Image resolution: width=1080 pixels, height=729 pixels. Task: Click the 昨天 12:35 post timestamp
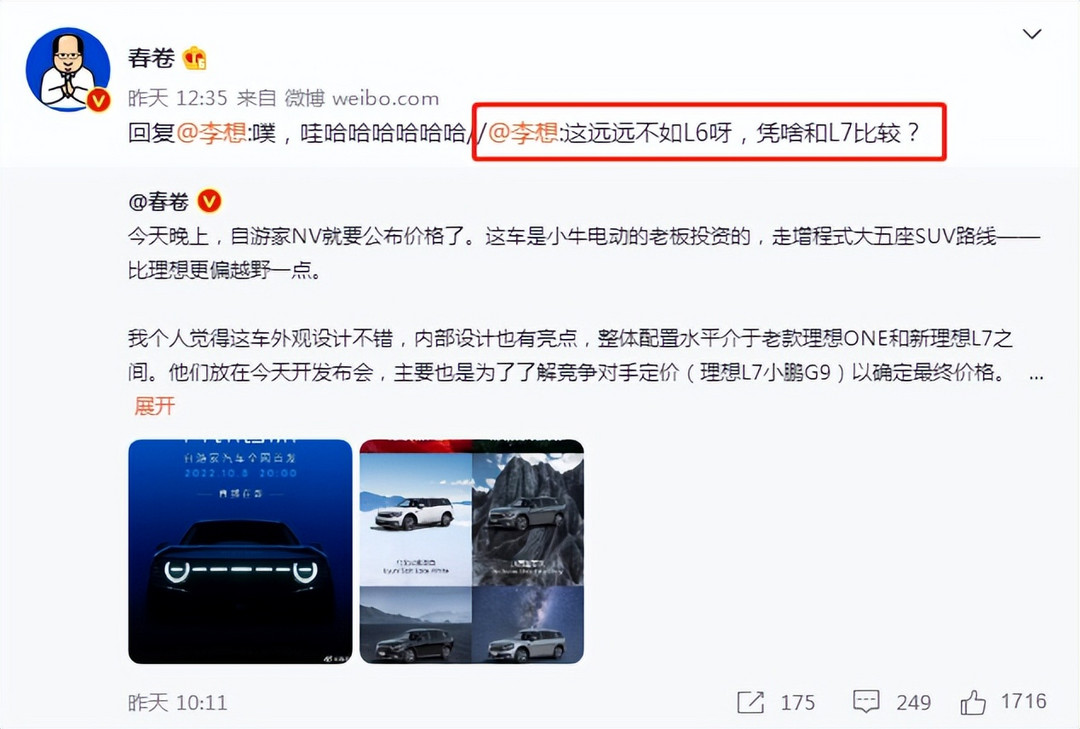pyautogui.click(x=178, y=99)
